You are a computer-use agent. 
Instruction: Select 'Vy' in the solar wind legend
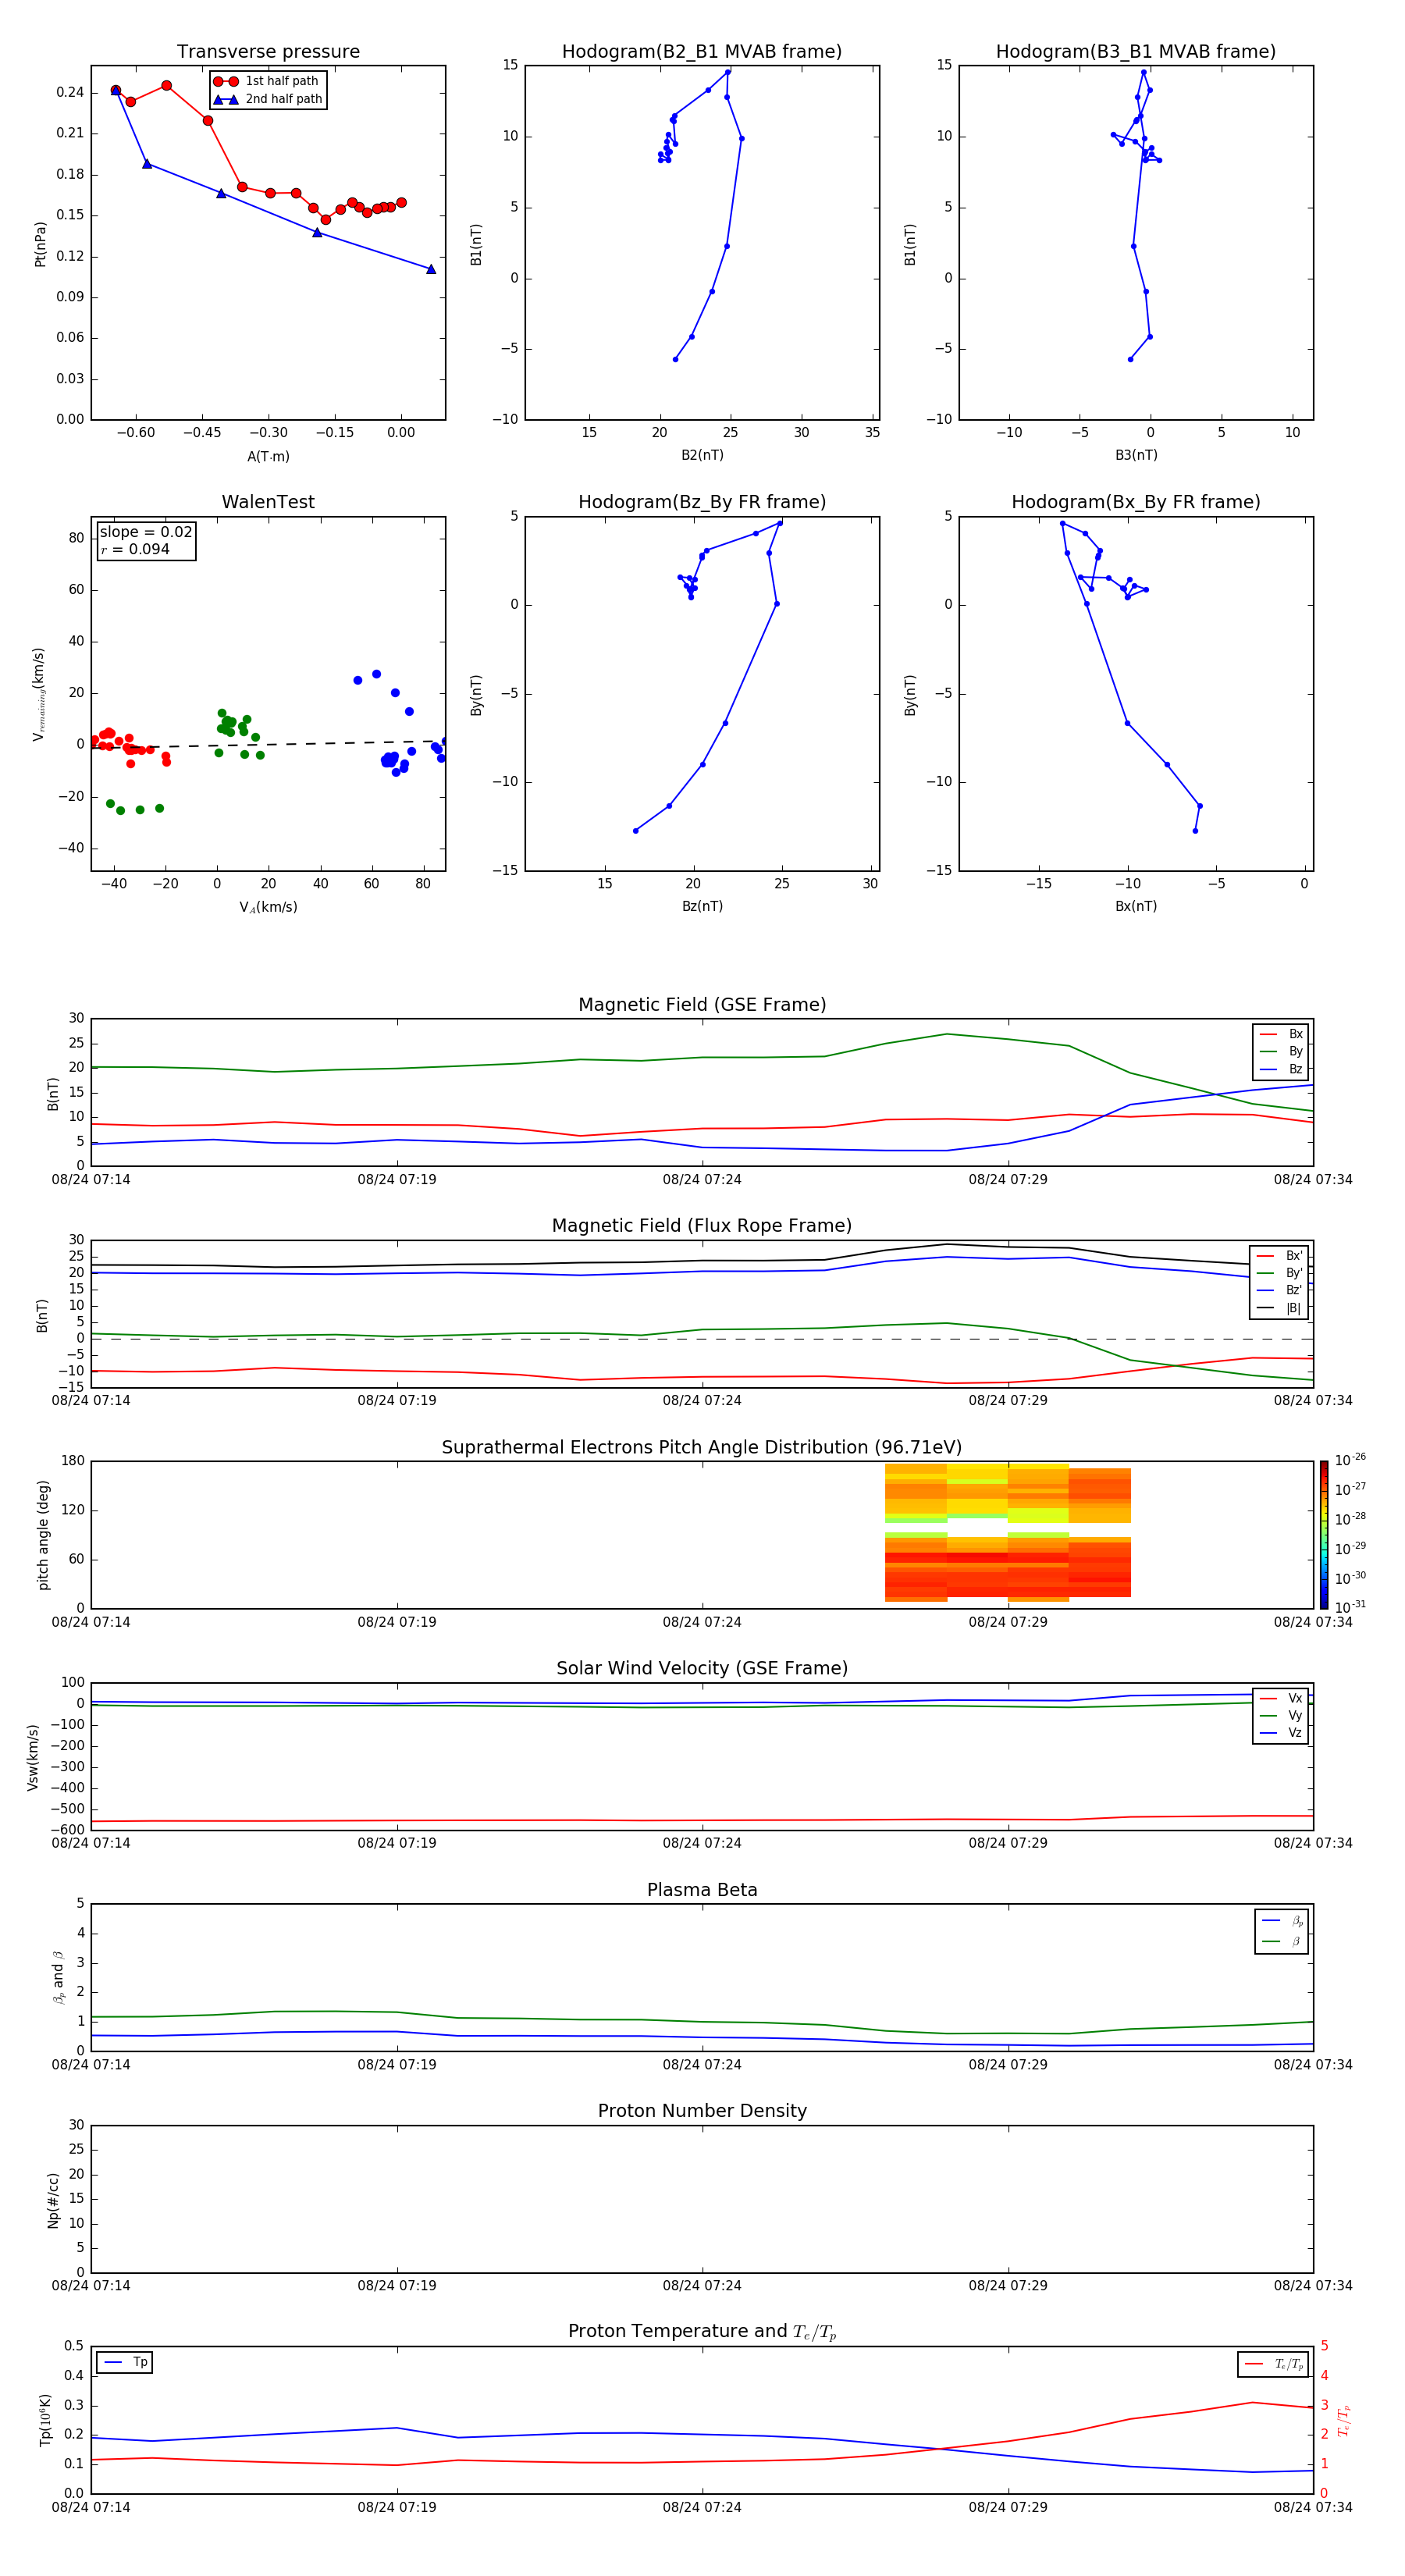[x=1281, y=1716]
